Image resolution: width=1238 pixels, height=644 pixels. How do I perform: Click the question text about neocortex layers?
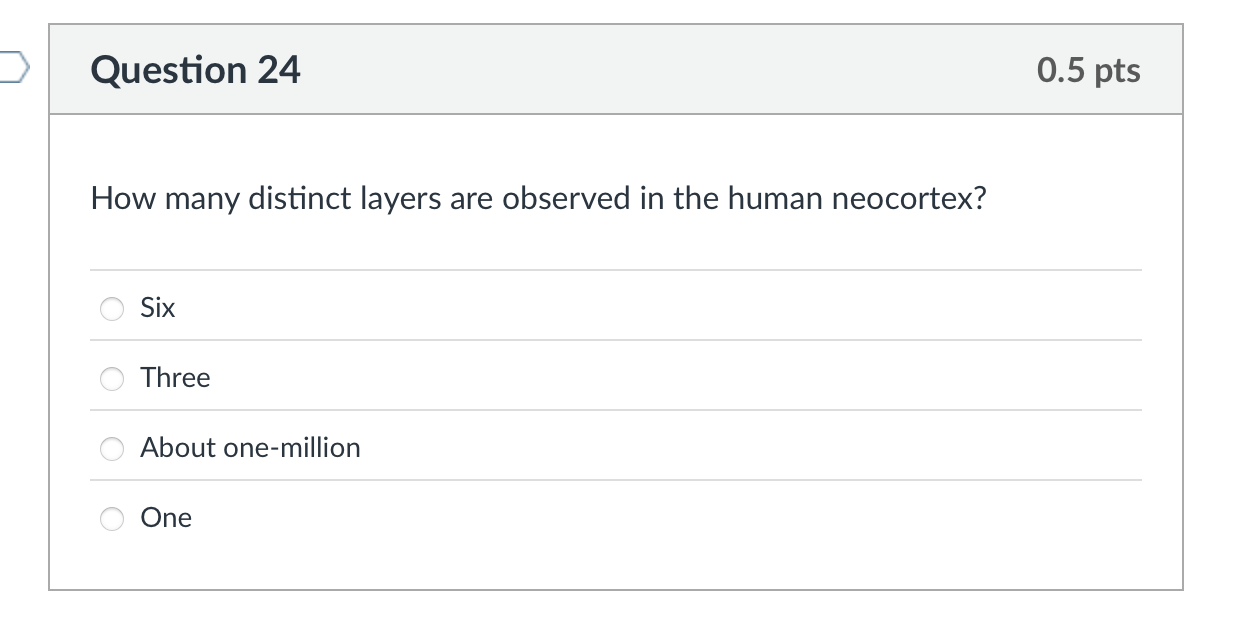[x=538, y=198]
